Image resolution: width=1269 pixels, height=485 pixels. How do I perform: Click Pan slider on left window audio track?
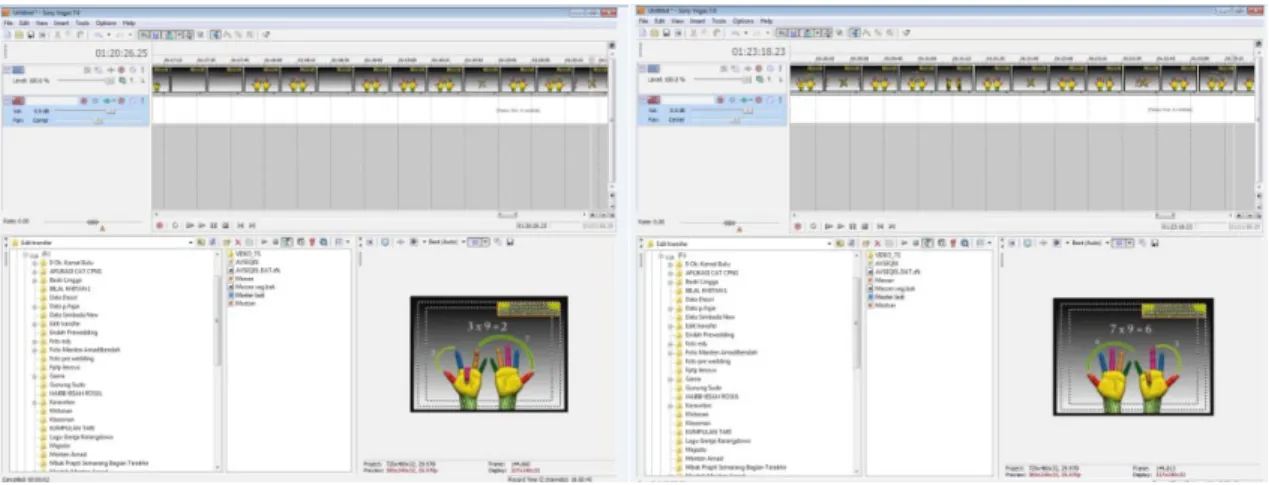point(98,121)
